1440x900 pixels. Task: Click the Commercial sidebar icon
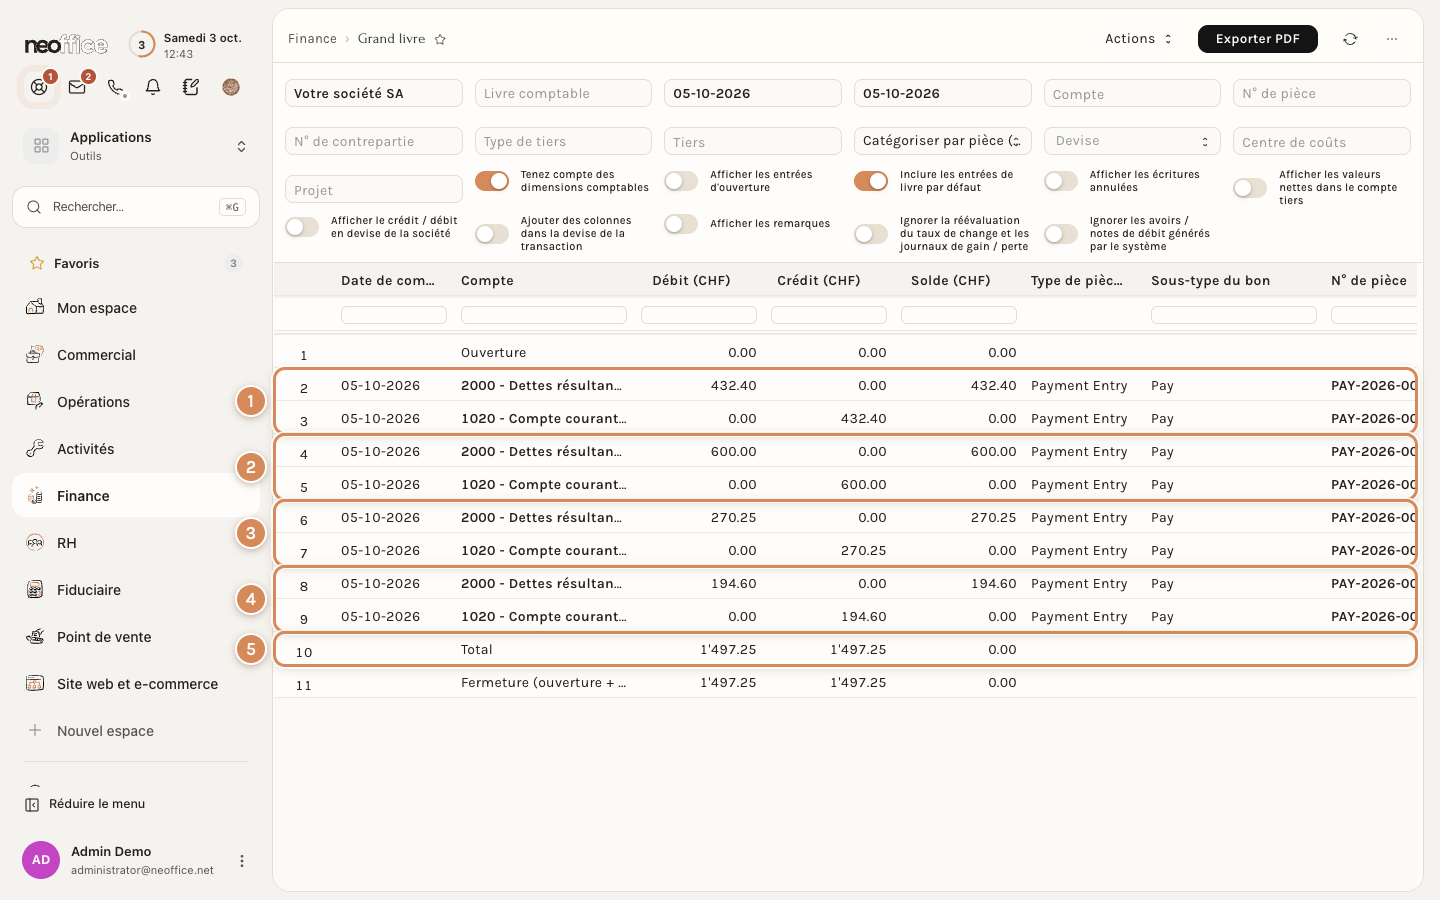(x=35, y=355)
